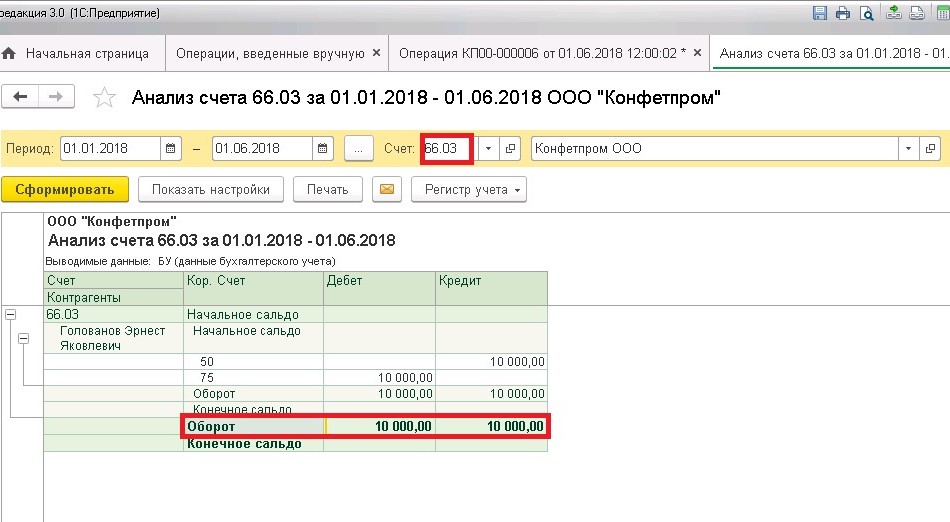Open calendar picker for end date 01.06.2018
Image resolution: width=950 pixels, height=522 pixels.
[322, 148]
